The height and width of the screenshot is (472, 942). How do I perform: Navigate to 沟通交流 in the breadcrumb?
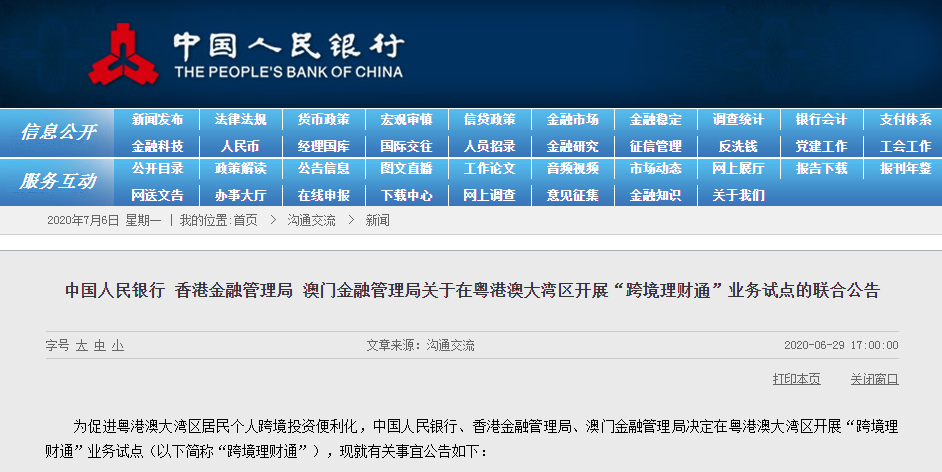(x=311, y=220)
